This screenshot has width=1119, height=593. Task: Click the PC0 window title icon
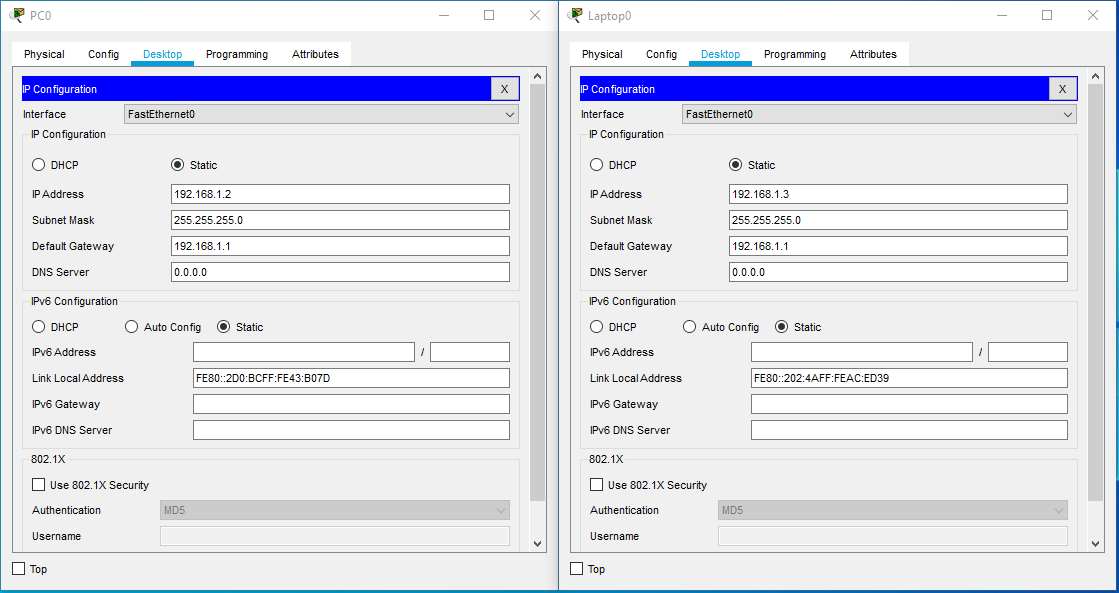(x=16, y=15)
